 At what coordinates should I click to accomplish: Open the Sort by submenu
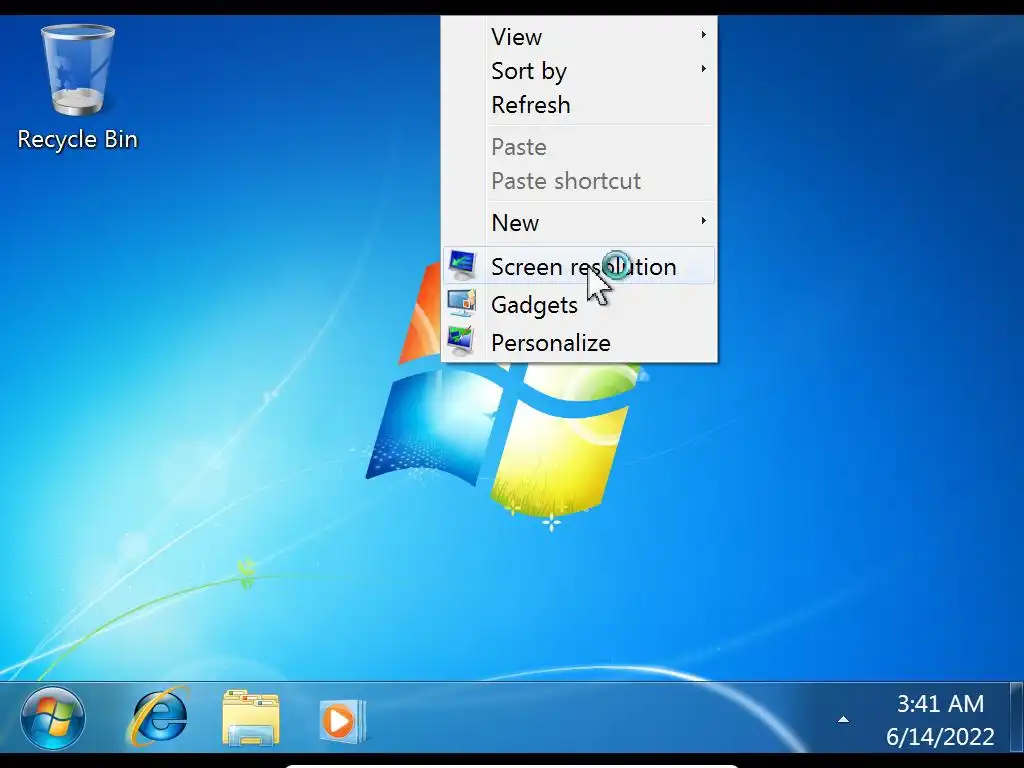(579, 71)
